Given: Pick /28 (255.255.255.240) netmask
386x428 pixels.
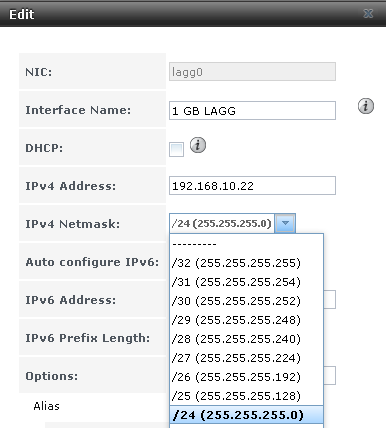Looking at the screenshot, I should tap(246, 339).
